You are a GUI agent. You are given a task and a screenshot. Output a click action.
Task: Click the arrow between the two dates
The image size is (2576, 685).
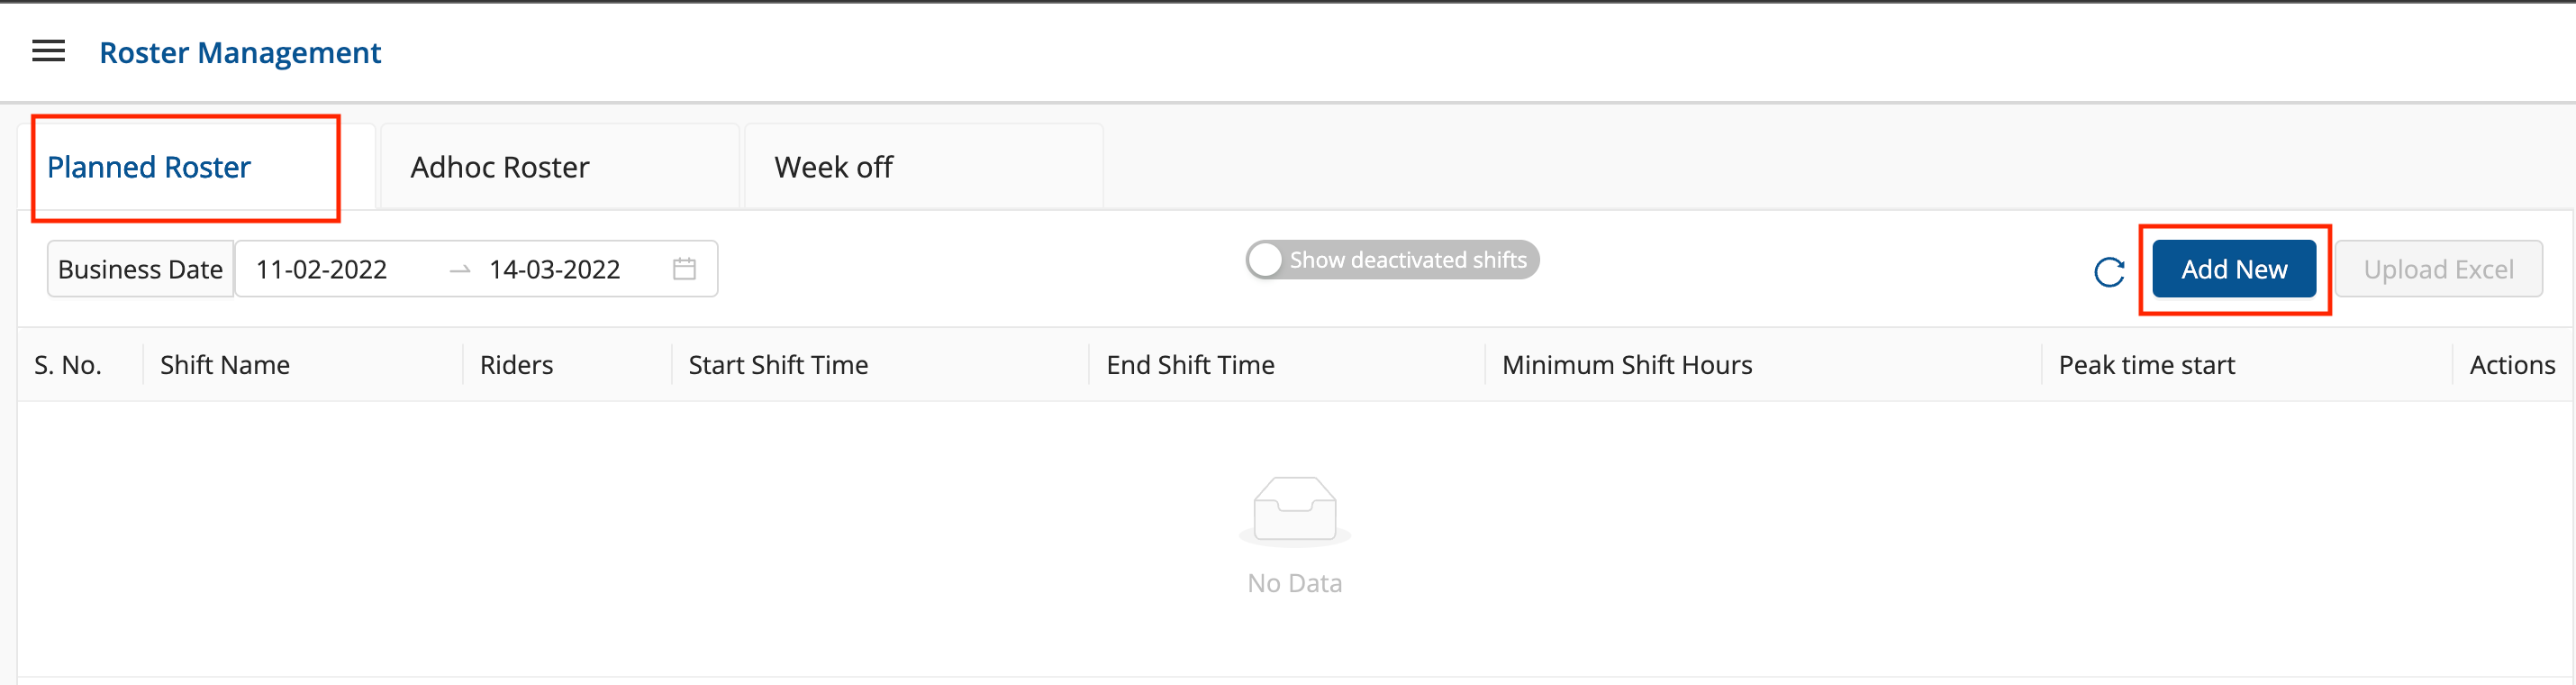tap(460, 270)
